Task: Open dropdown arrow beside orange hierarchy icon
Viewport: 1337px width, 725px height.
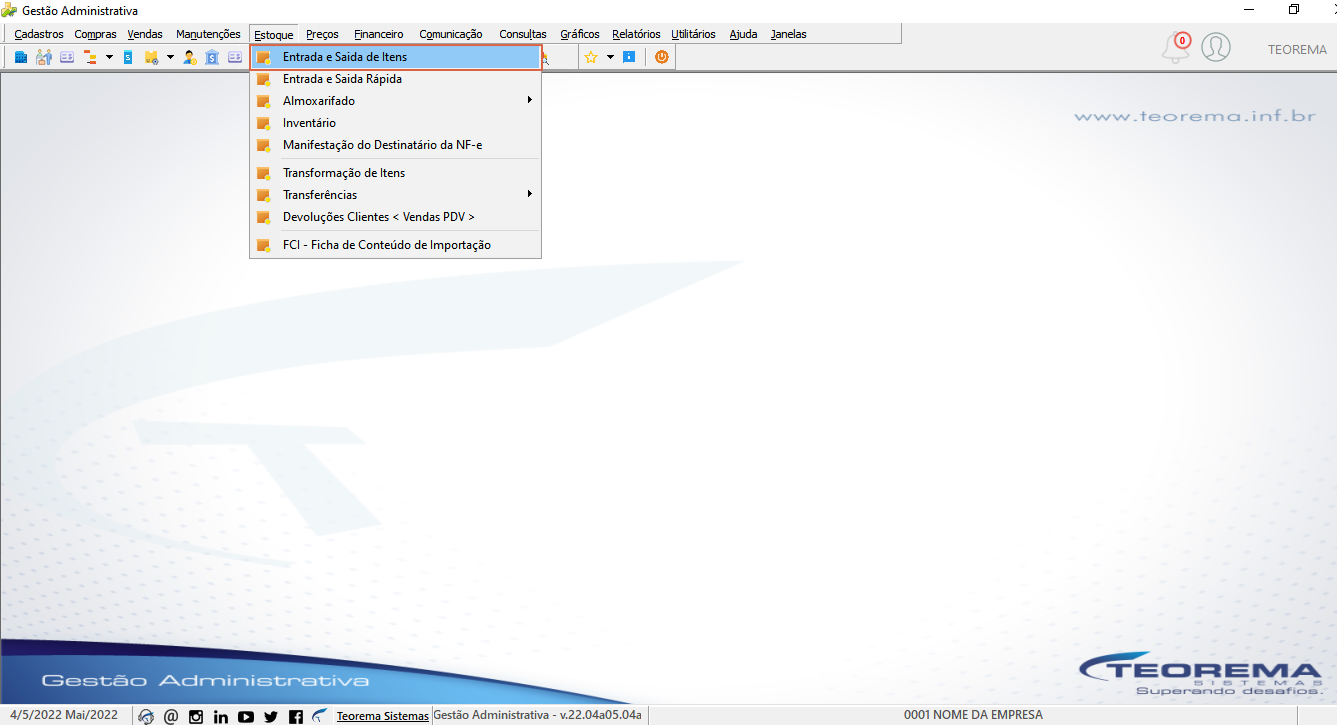Action: point(109,57)
